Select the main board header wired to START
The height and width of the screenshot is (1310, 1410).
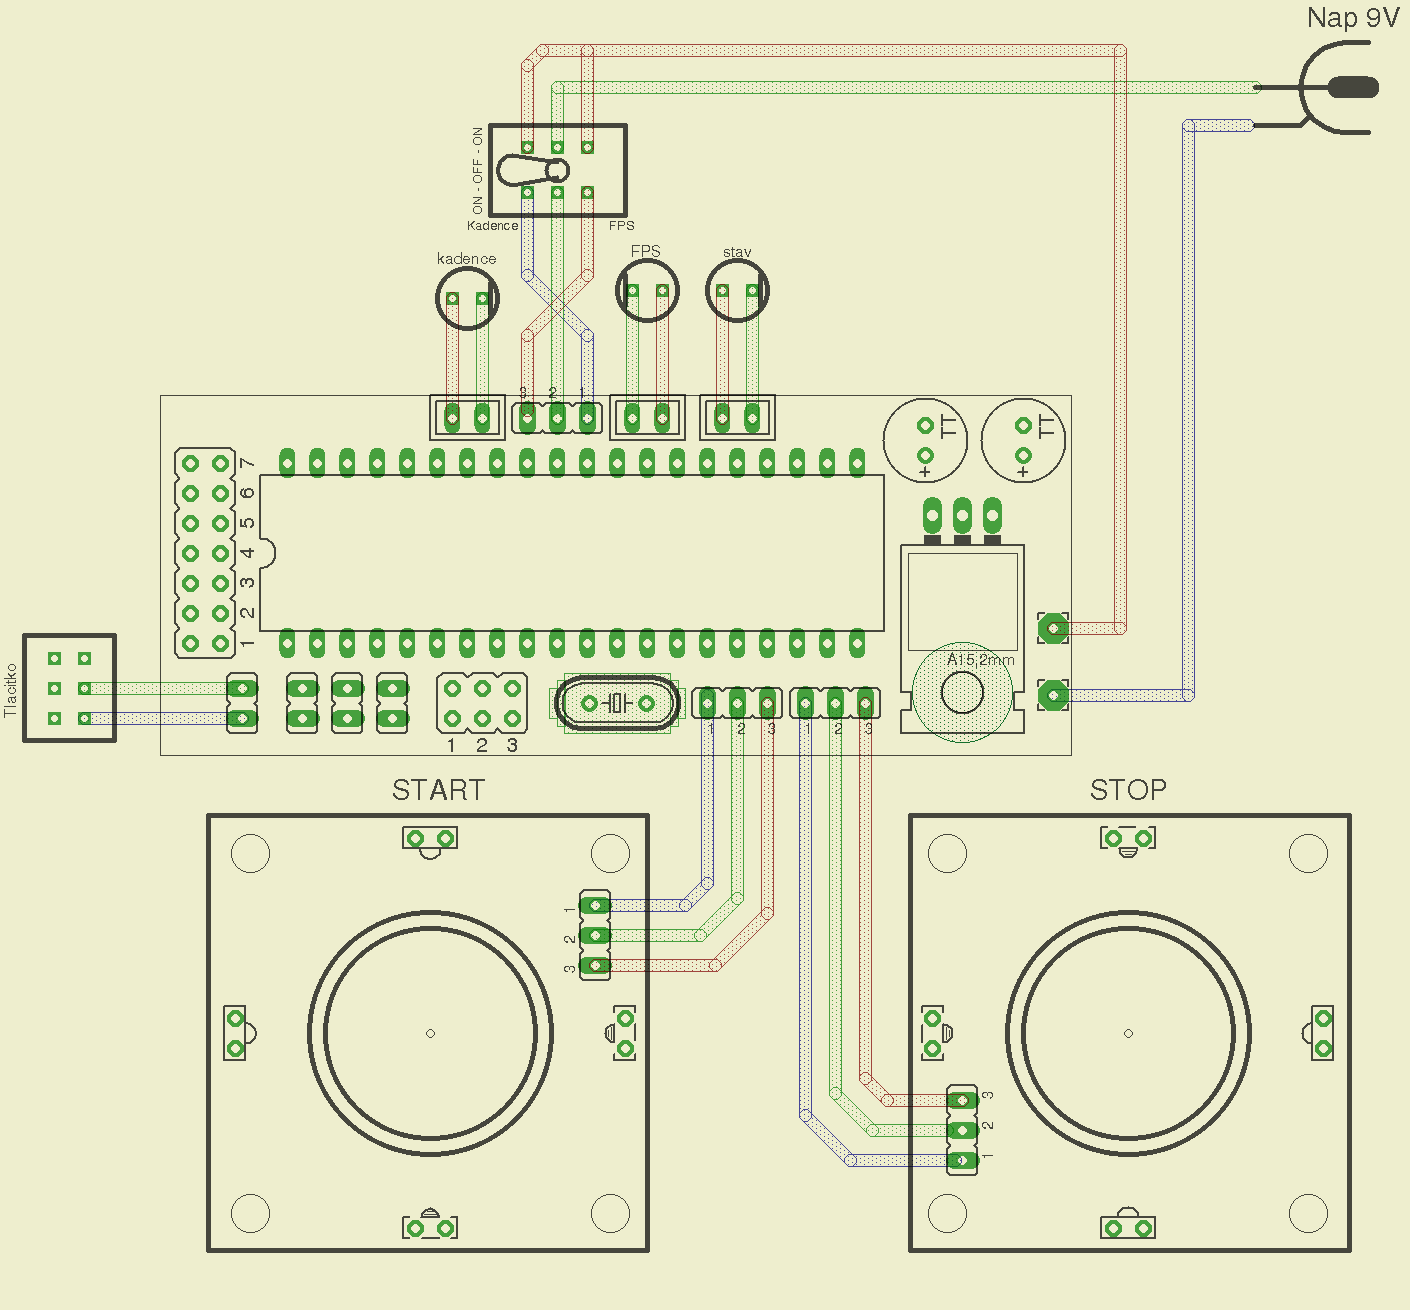click(737, 703)
